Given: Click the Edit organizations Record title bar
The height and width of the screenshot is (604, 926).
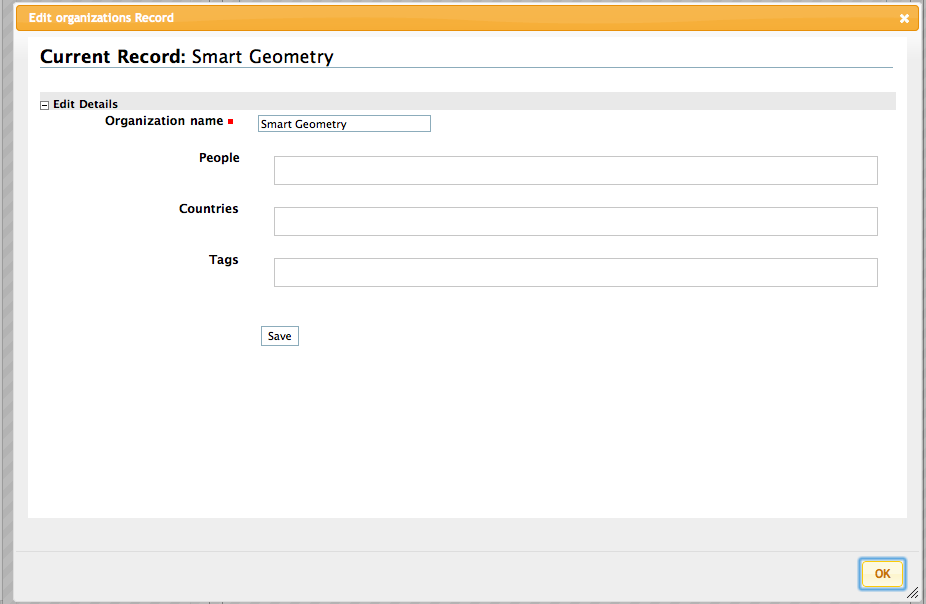Looking at the screenshot, I should coord(467,18).
